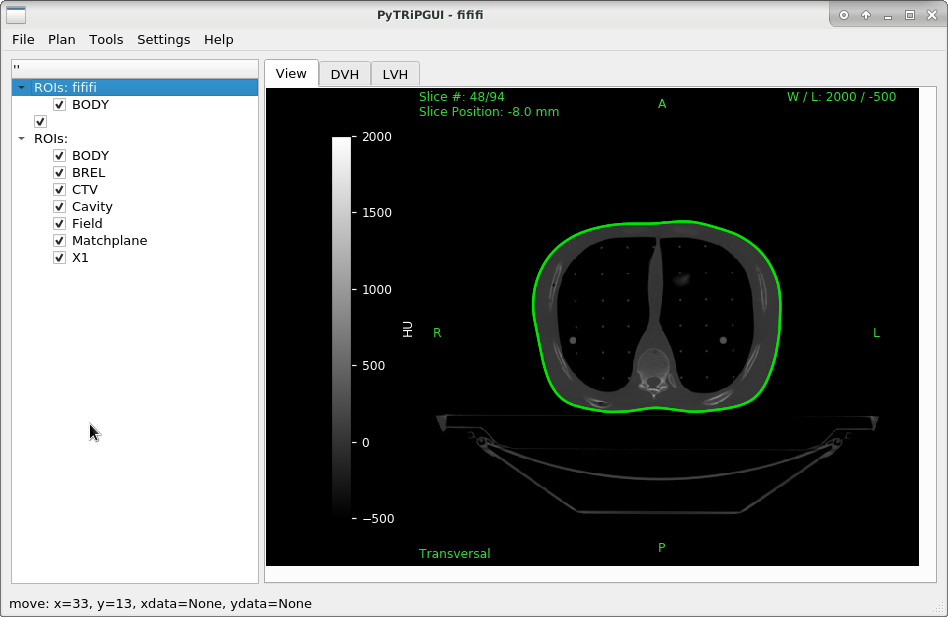Open the Help menu

pos(218,39)
